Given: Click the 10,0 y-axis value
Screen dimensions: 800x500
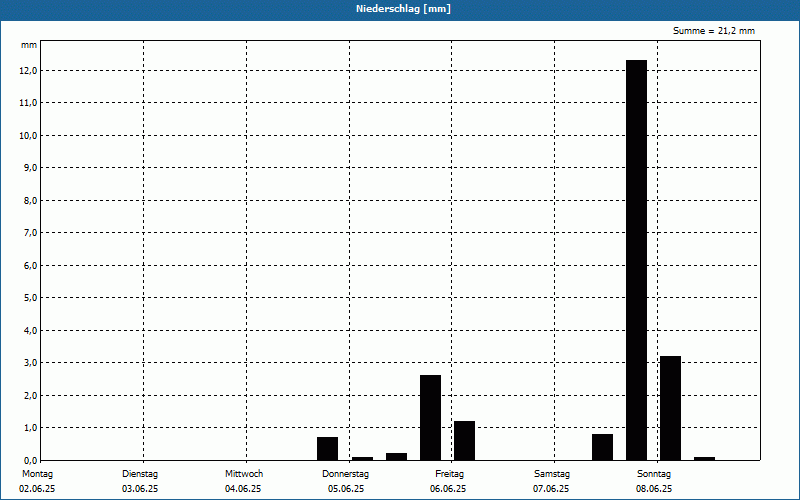Looking at the screenshot, I should [x=28, y=135].
